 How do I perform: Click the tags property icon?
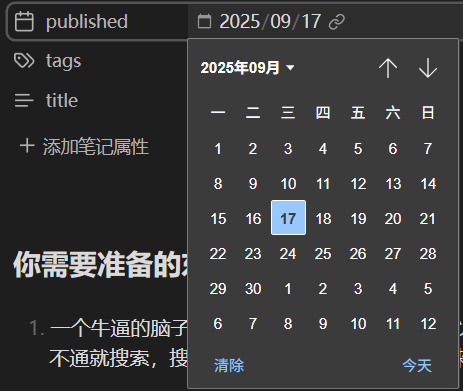click(x=24, y=61)
